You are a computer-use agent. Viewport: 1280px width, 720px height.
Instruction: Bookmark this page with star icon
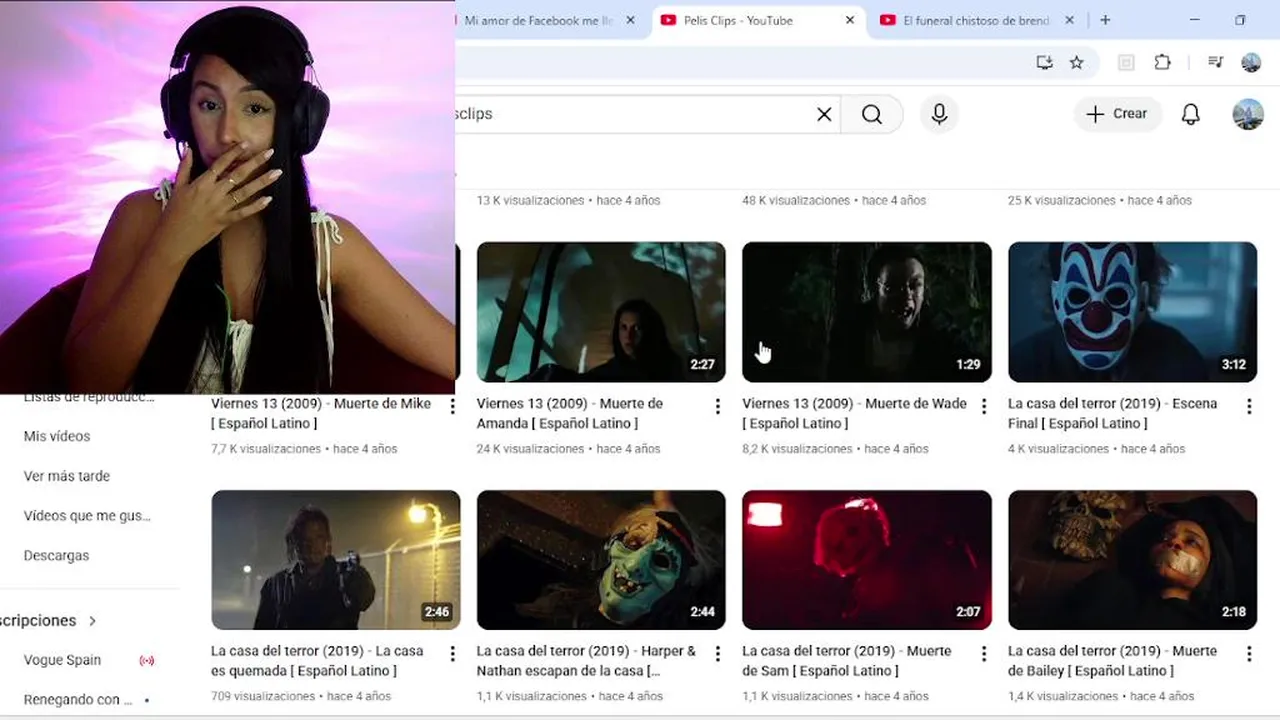click(1077, 62)
